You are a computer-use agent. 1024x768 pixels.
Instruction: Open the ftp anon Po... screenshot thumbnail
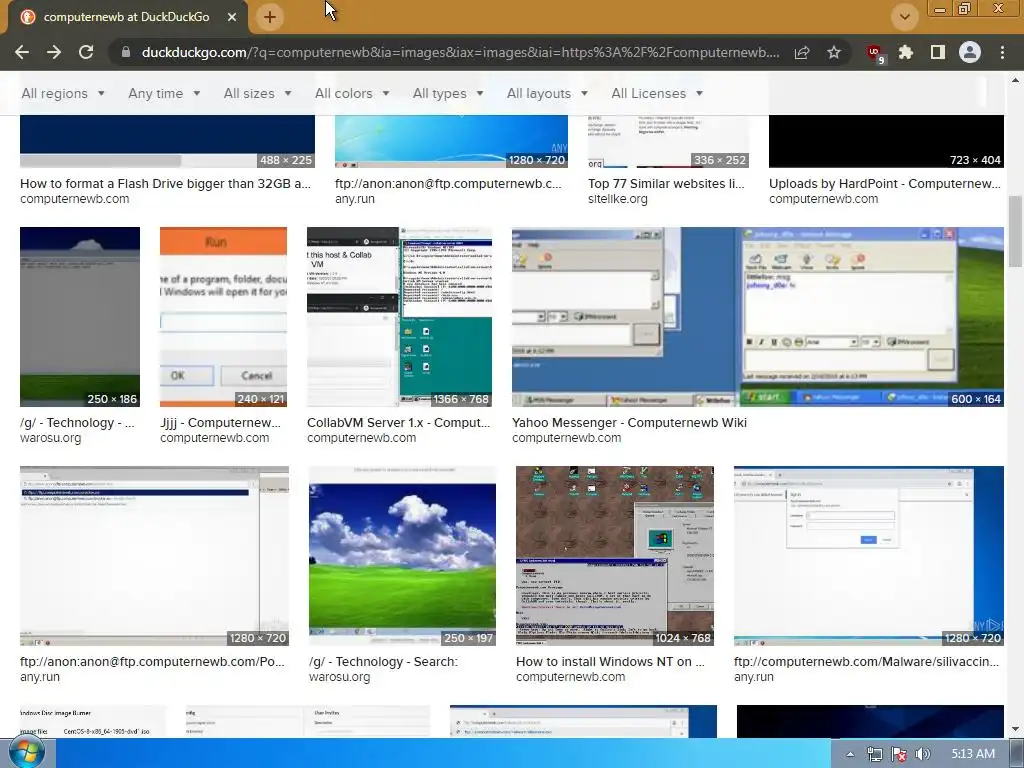154,556
